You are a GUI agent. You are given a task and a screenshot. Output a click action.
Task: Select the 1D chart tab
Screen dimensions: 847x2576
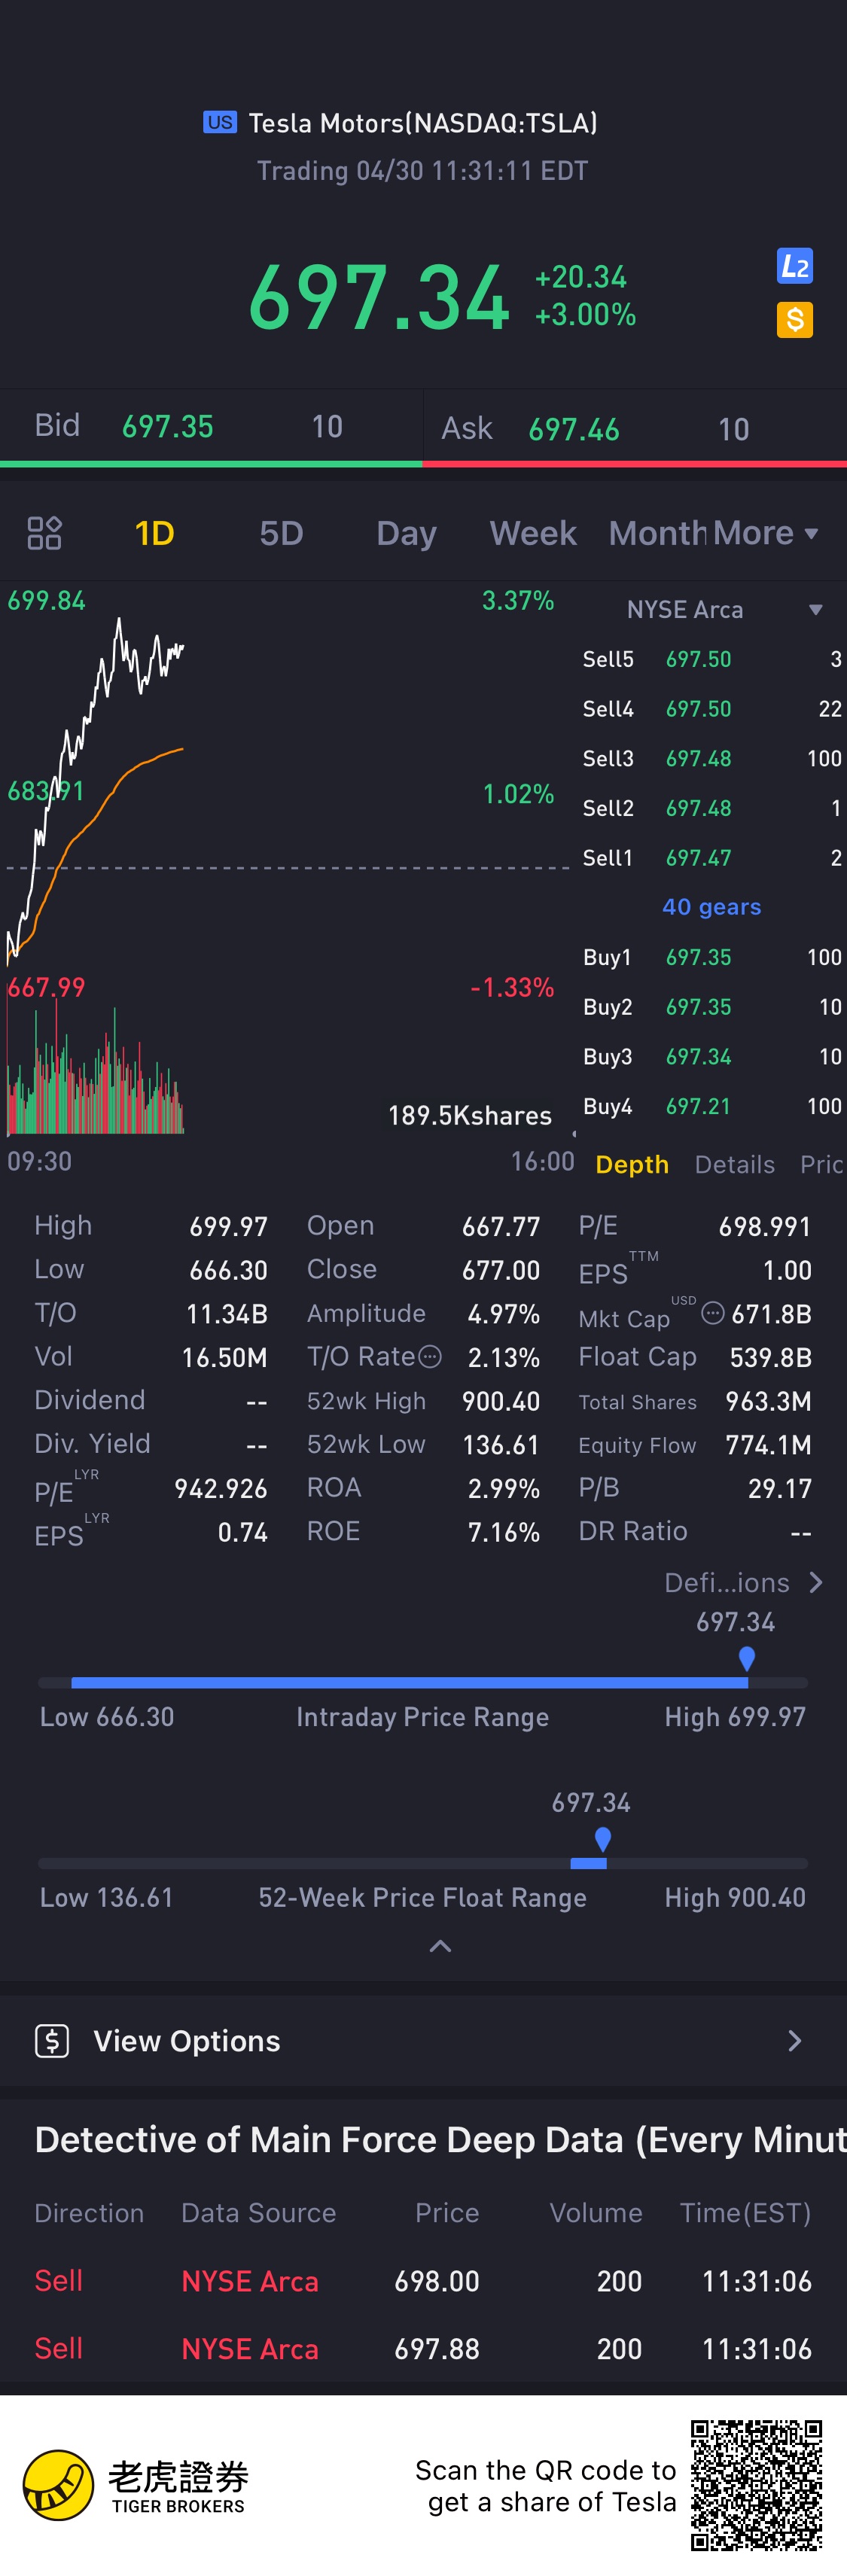coord(155,533)
